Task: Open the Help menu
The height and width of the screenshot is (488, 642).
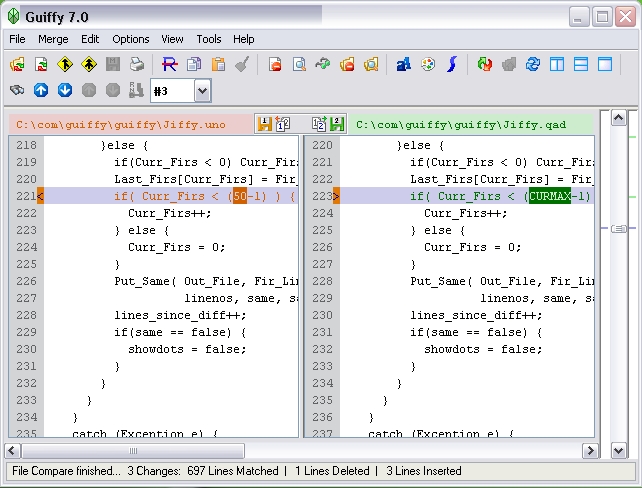Action: coord(244,39)
